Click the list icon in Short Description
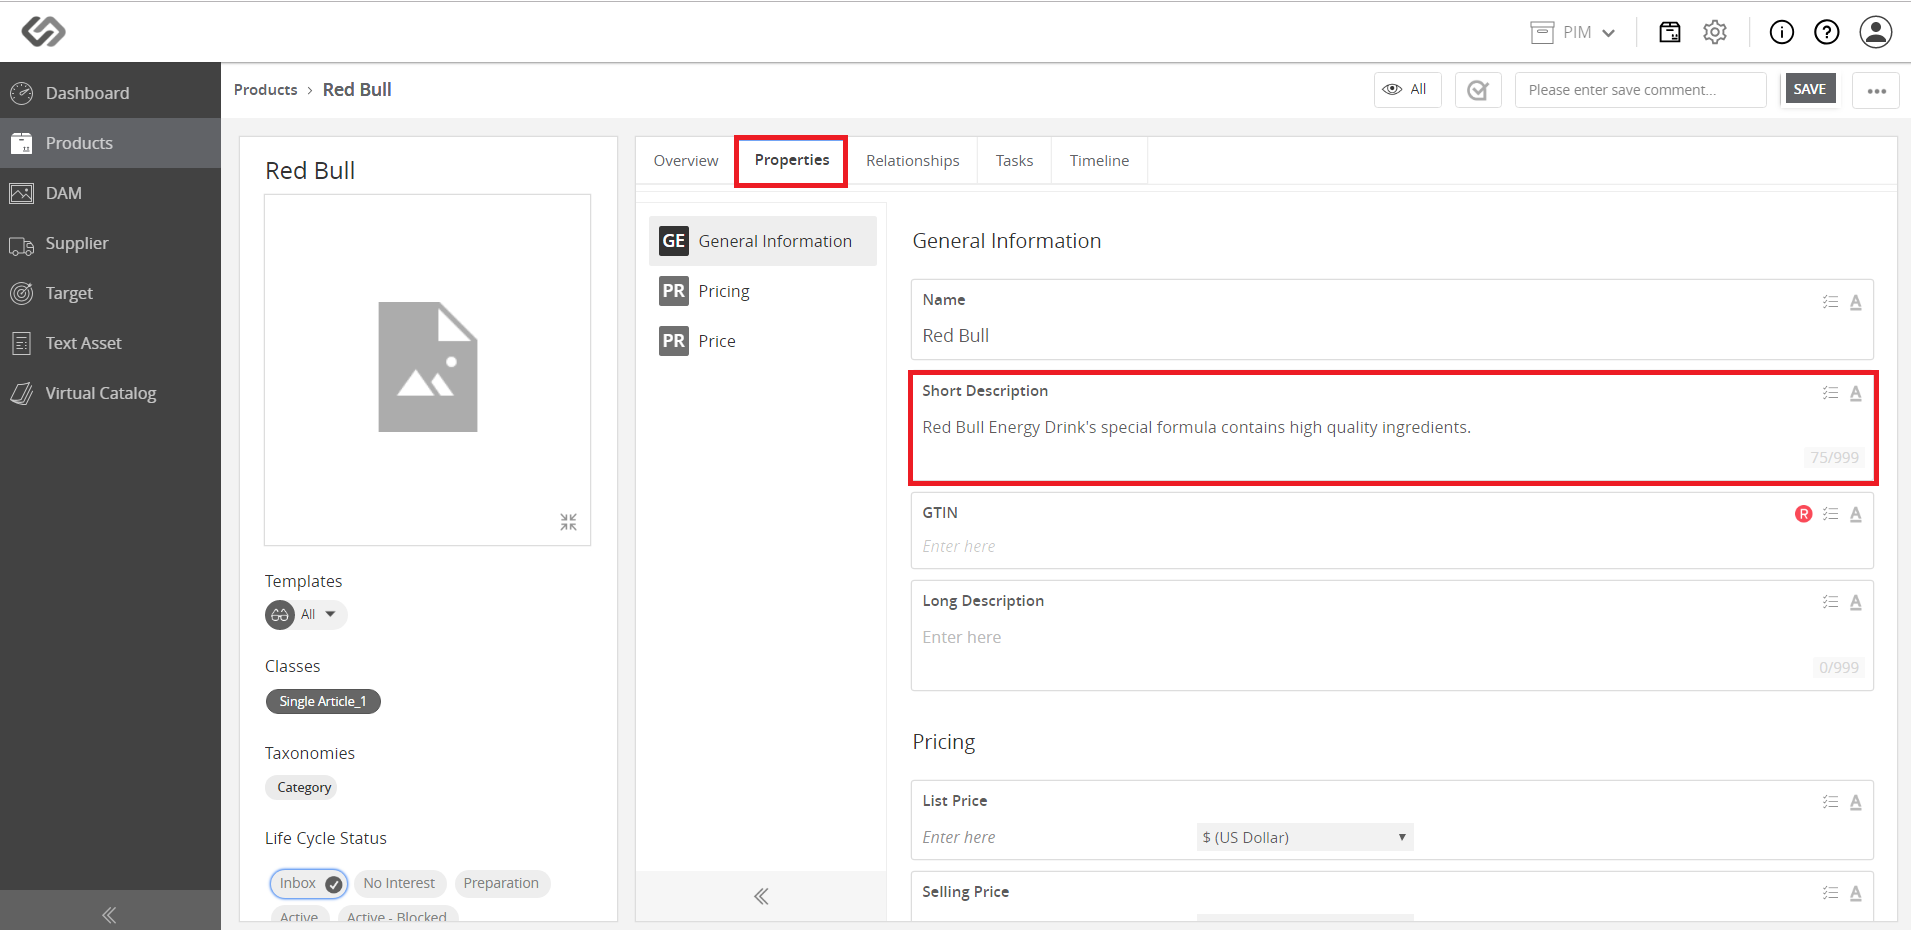 click(x=1830, y=393)
